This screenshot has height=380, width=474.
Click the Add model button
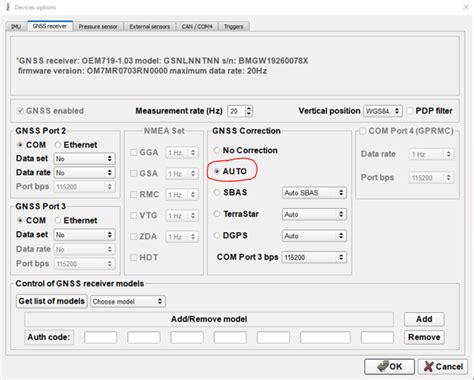point(424,319)
